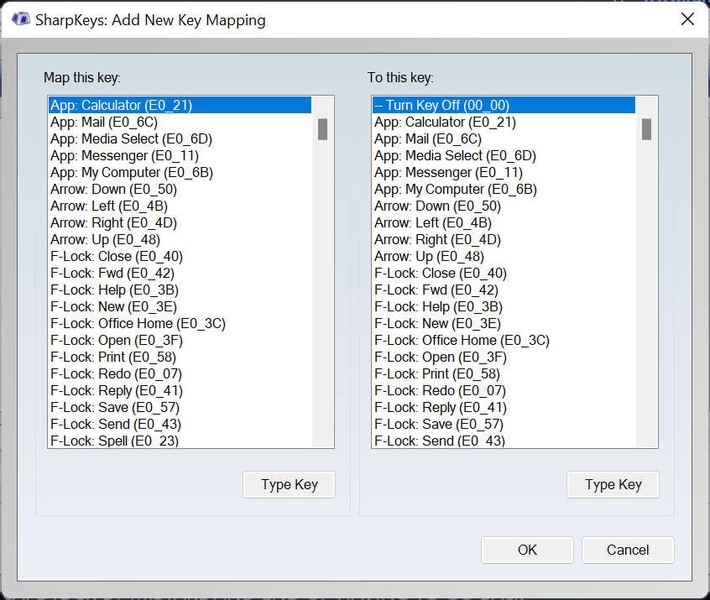
Task: Choose F-Lock: Redo in To this key list
Action: pyautogui.click(x=504, y=390)
